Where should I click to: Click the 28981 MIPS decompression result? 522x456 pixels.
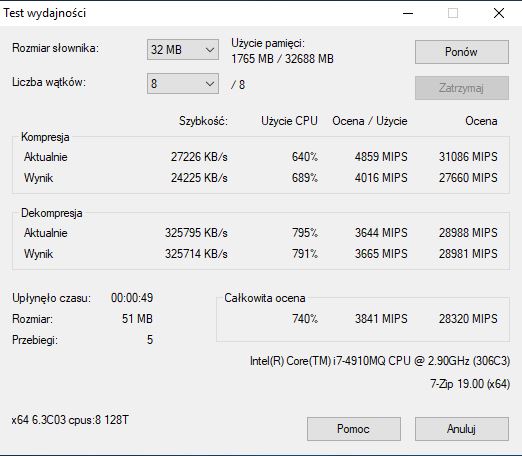(468, 254)
